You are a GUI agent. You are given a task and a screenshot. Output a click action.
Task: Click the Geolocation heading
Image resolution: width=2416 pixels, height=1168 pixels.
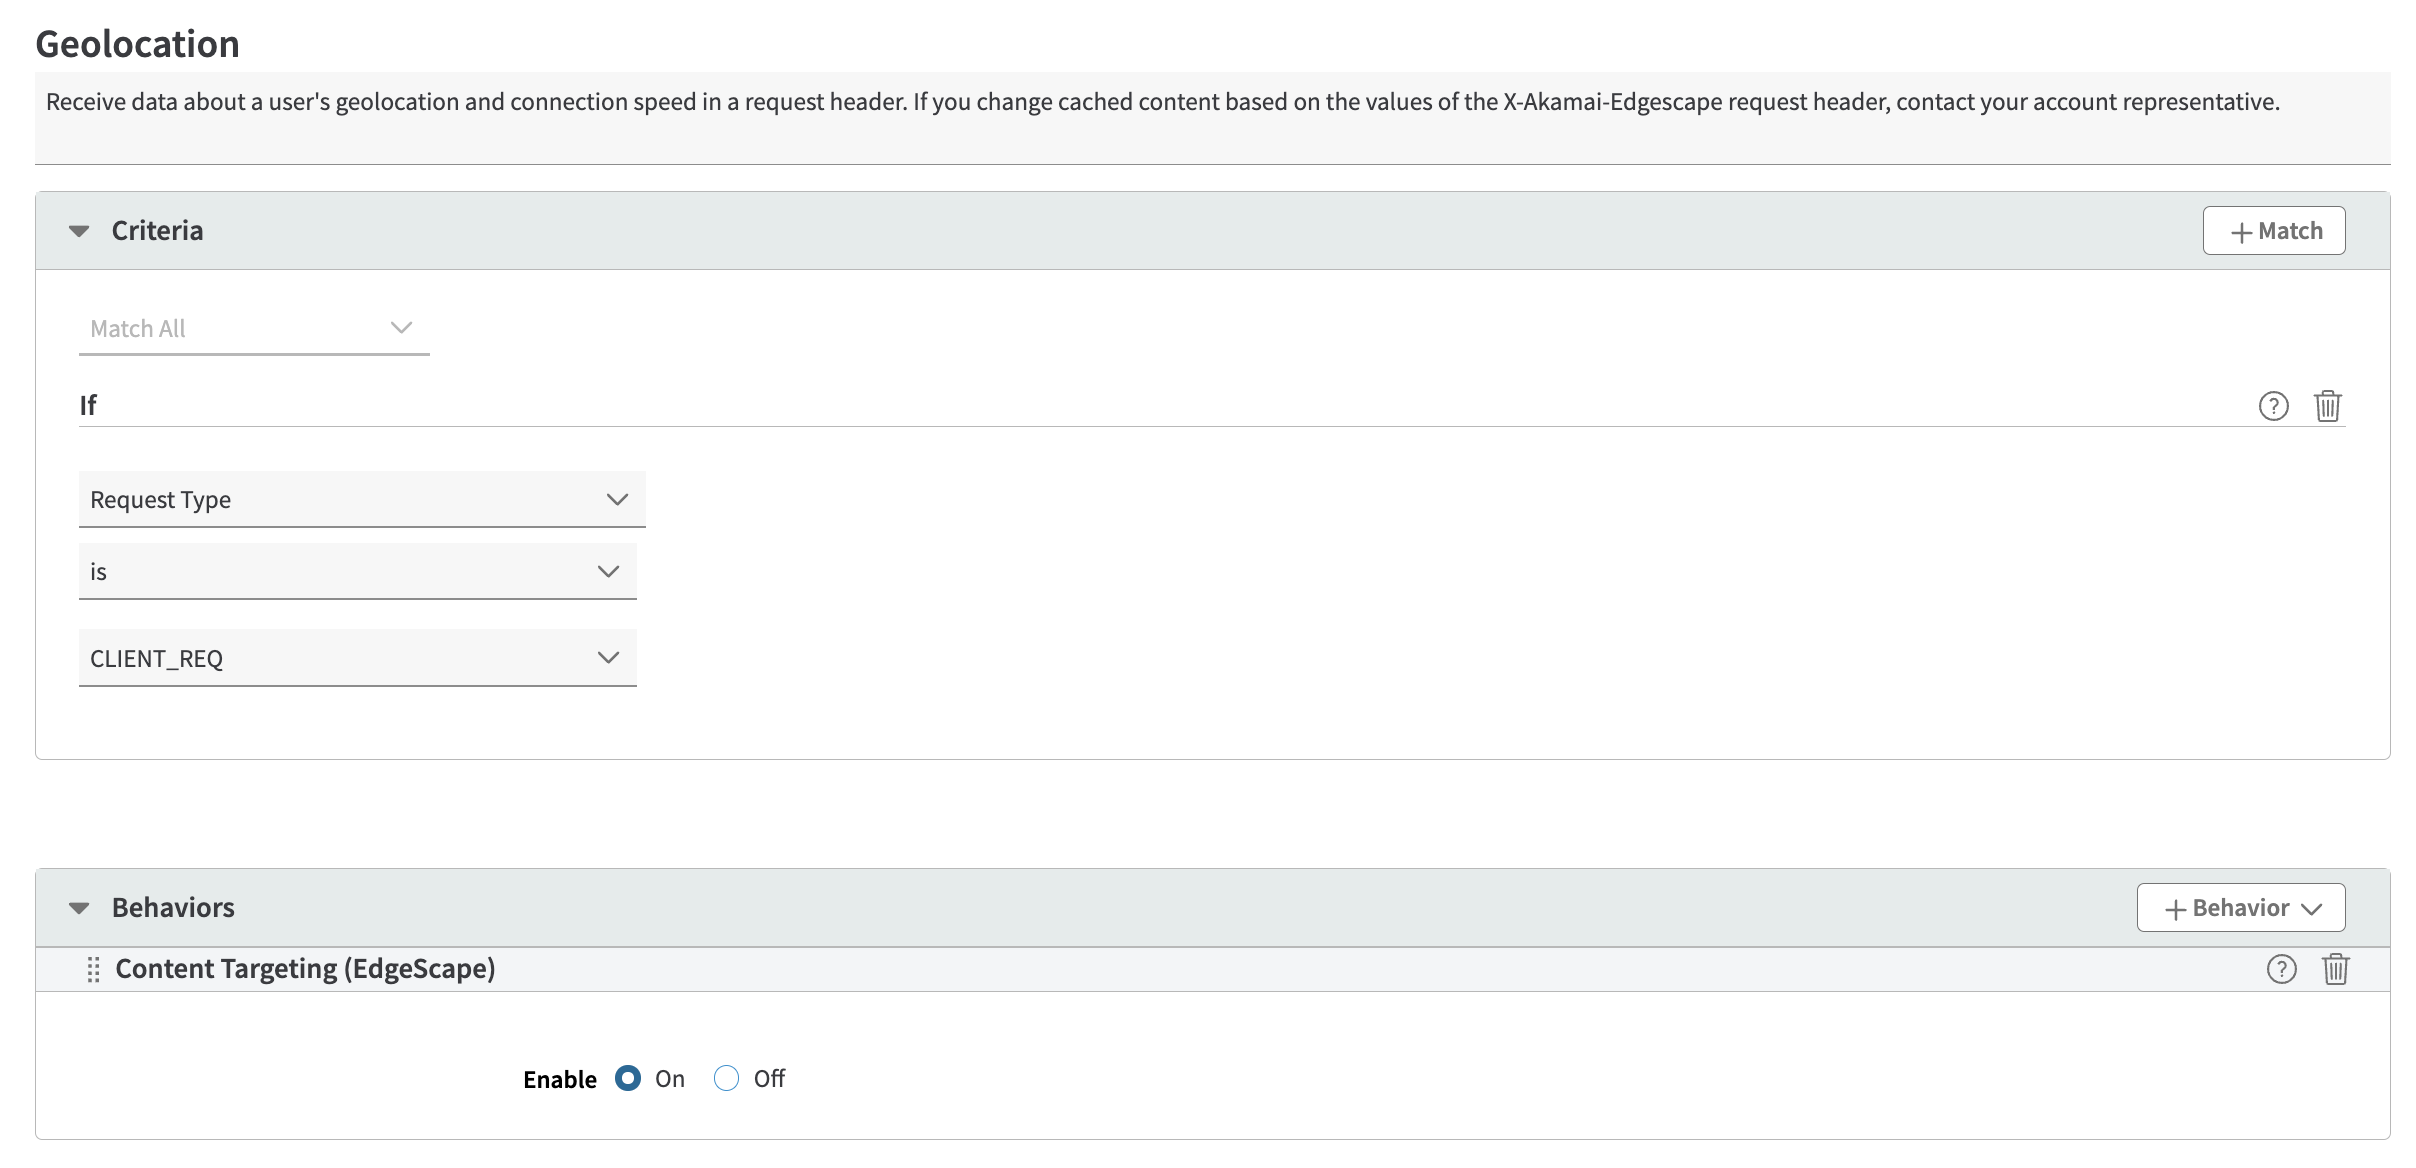pos(137,44)
